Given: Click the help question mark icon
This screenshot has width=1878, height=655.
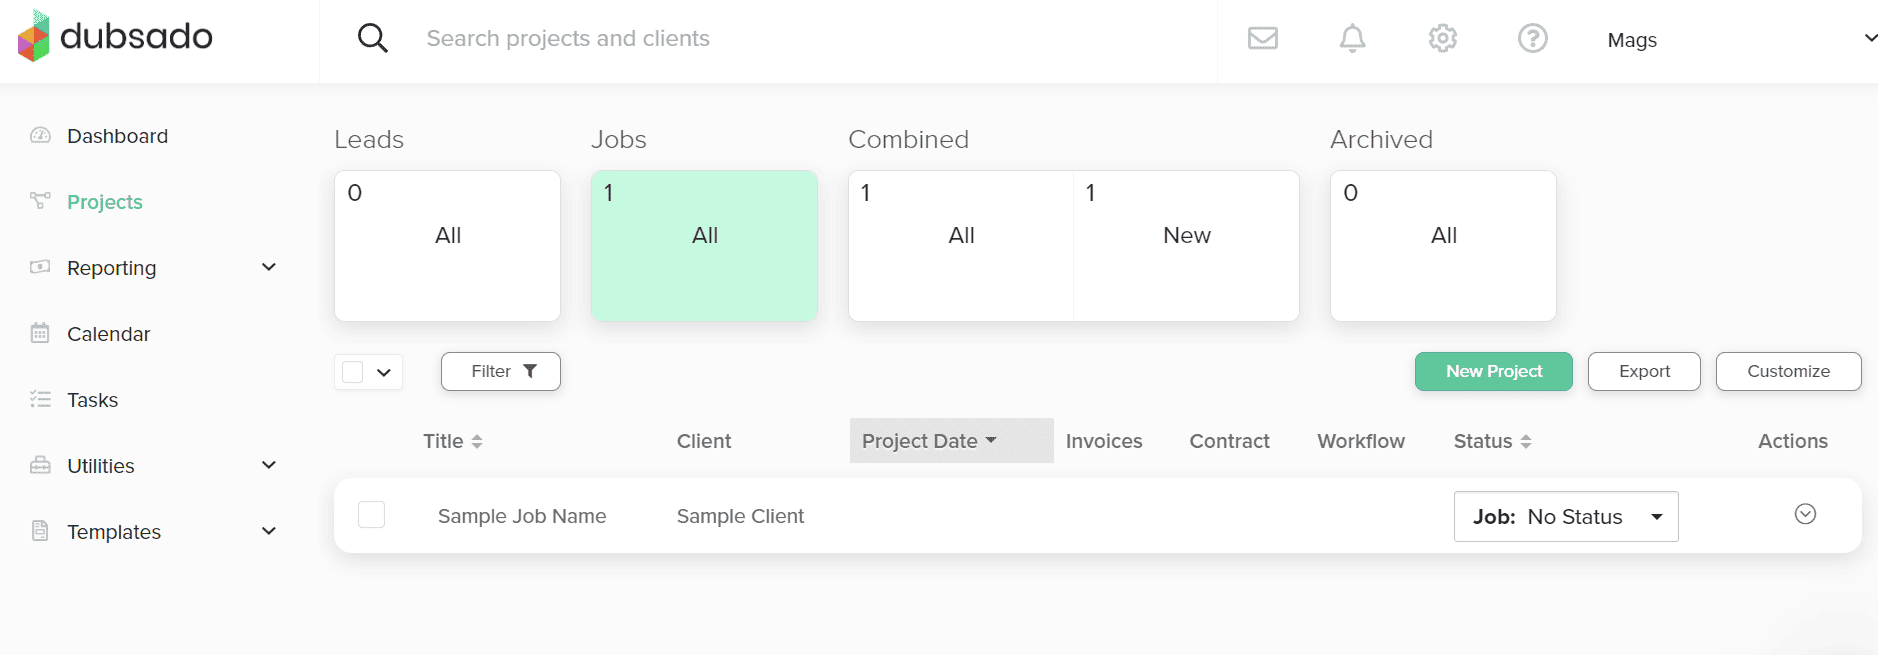Looking at the screenshot, I should click(x=1532, y=39).
